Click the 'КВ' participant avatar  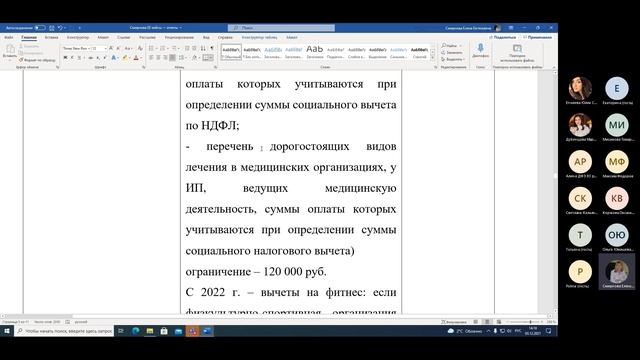tap(616, 198)
